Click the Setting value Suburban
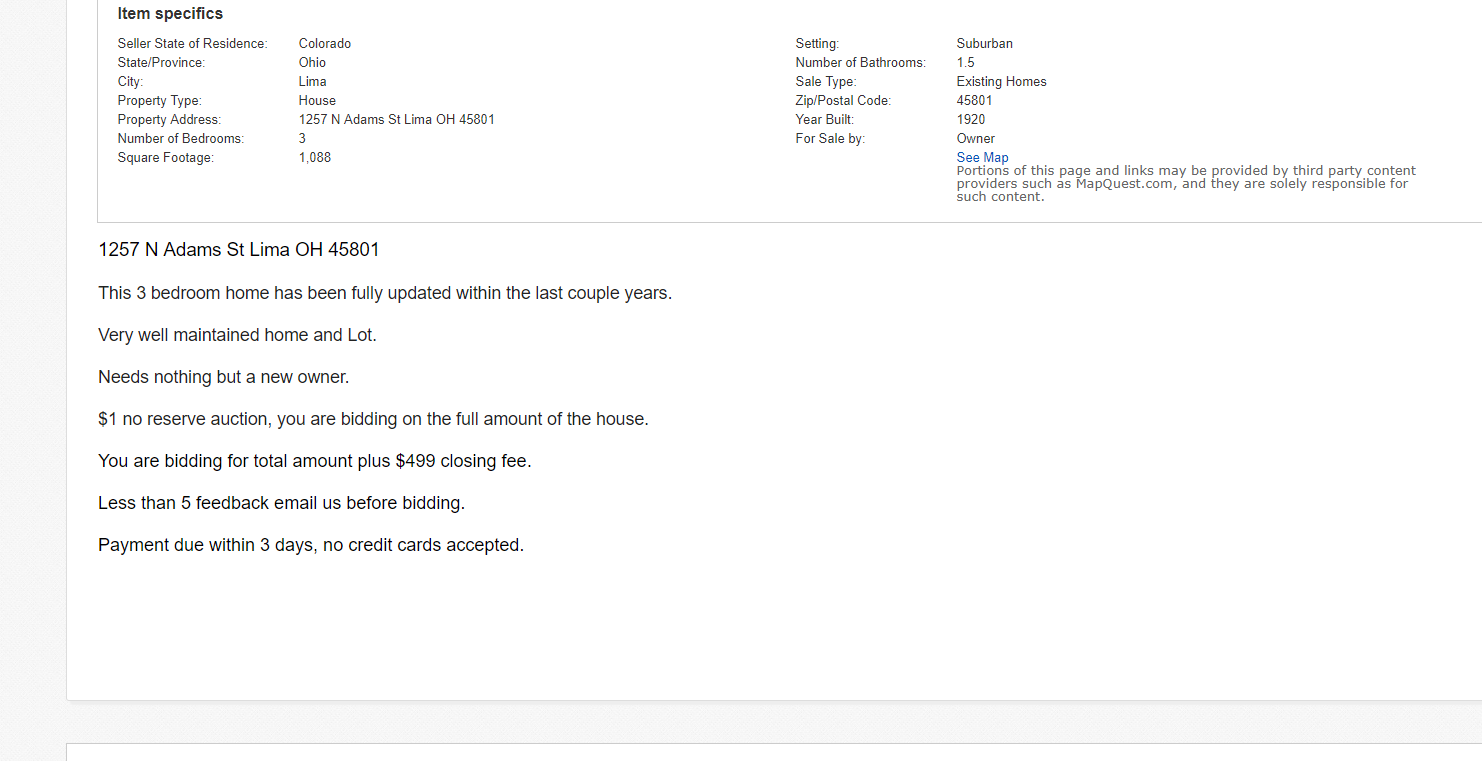1482x761 pixels. click(x=985, y=43)
